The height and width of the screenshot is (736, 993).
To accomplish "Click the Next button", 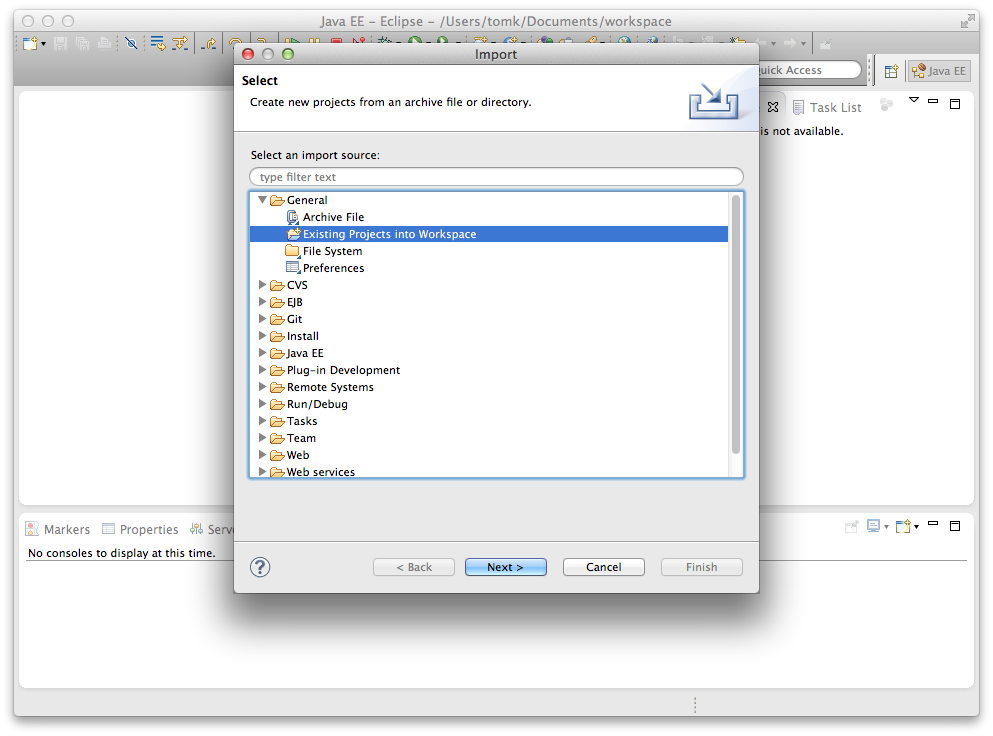I will 505,567.
